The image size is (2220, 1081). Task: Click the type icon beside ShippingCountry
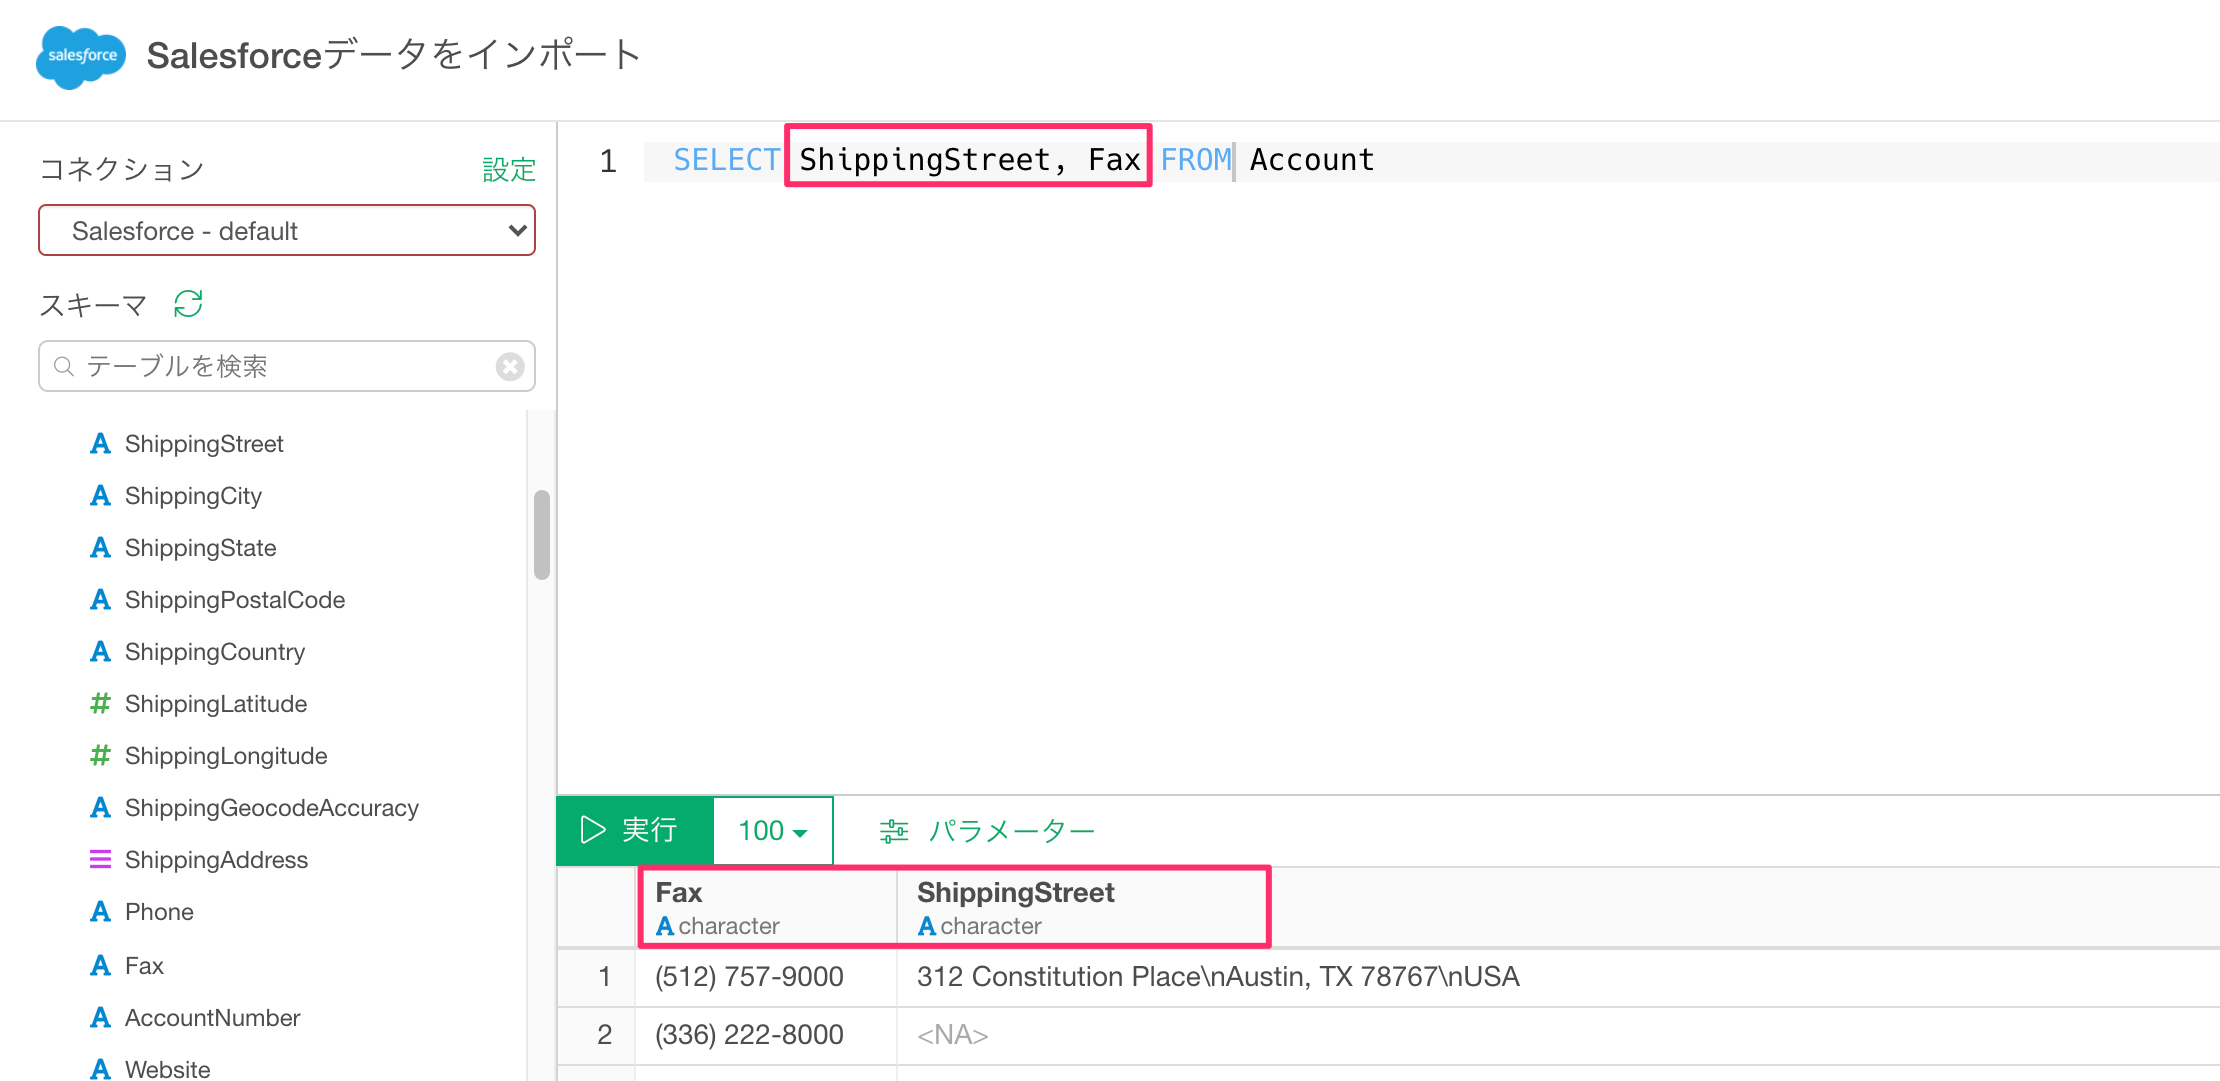click(100, 652)
